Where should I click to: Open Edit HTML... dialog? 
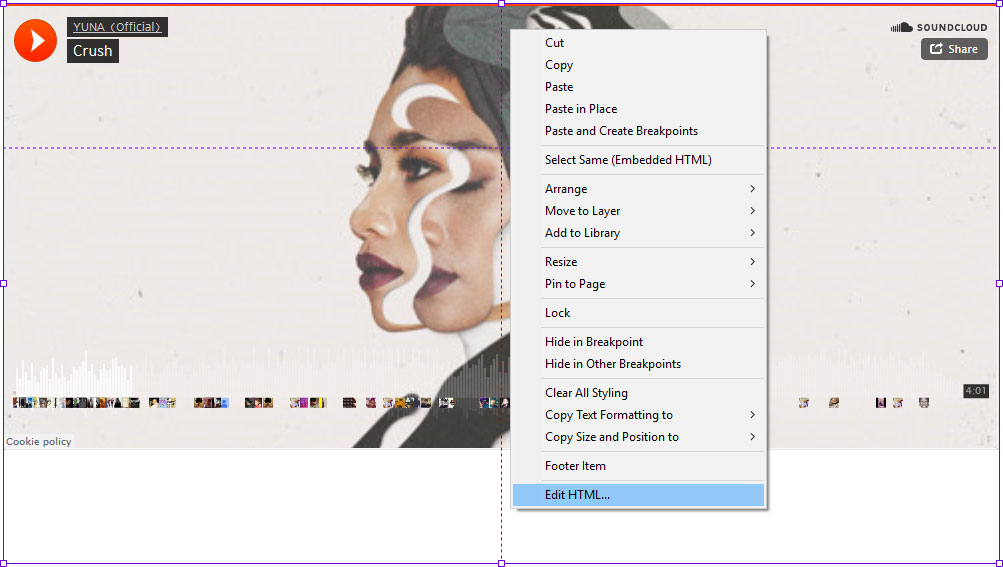(638, 495)
